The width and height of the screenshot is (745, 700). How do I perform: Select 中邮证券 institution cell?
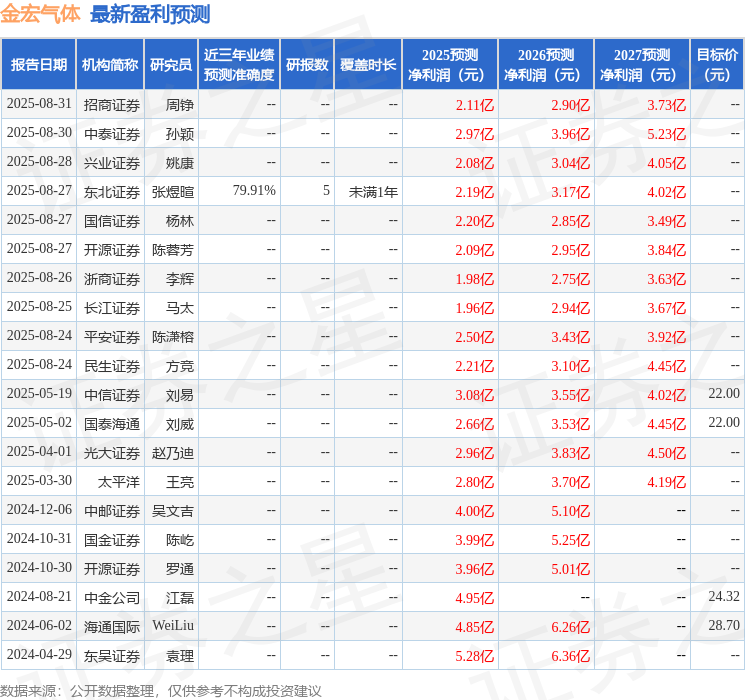point(112,511)
